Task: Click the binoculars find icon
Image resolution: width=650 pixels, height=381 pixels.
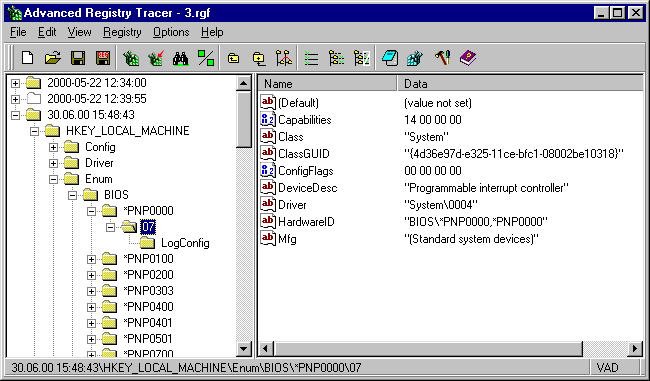Action: [x=181, y=58]
